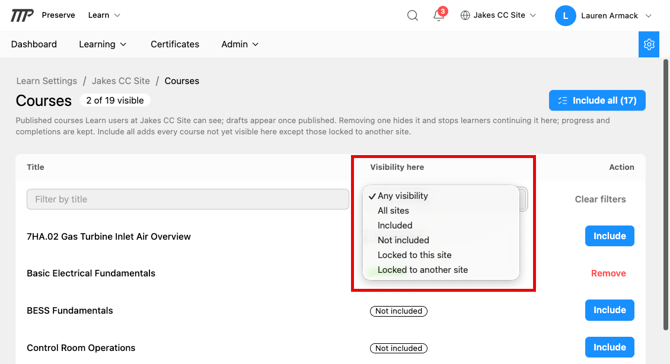The image size is (670, 364).
Task: Click the Courses breadcrumb text
Action: (182, 81)
